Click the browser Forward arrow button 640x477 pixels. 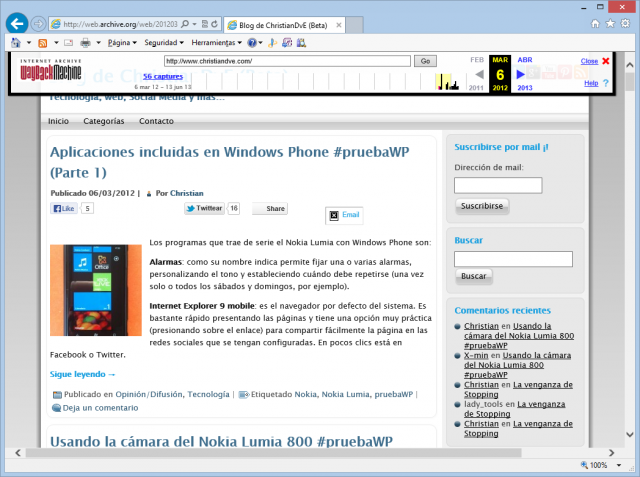(38, 24)
